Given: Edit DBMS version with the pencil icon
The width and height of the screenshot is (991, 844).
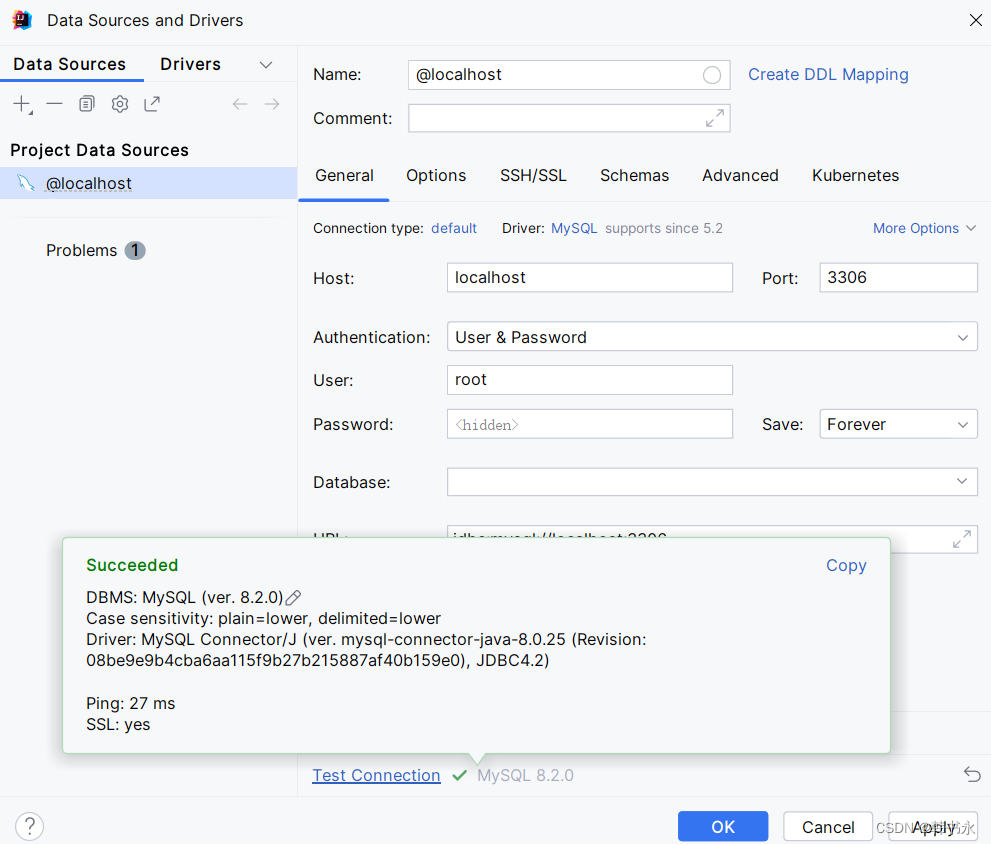Looking at the screenshot, I should coord(293,597).
